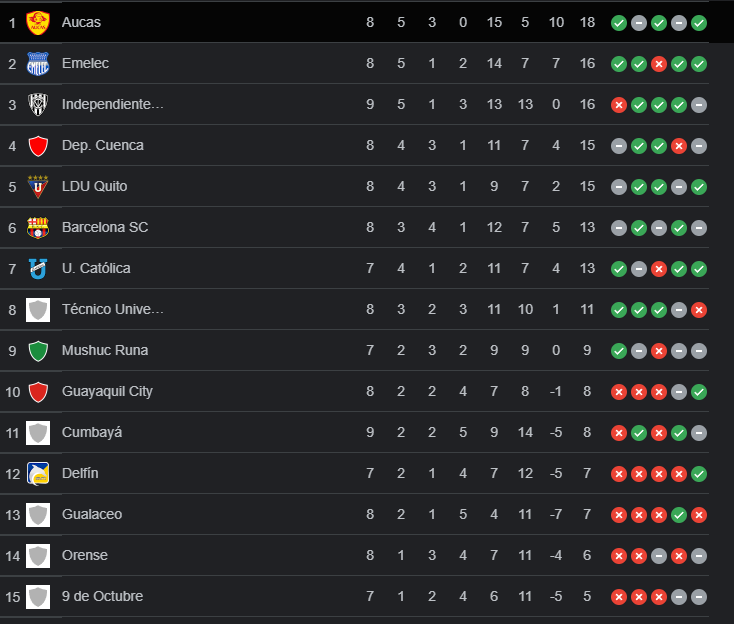Click Aucas' most recent win indicator
The image size is (734, 624).
699,22
